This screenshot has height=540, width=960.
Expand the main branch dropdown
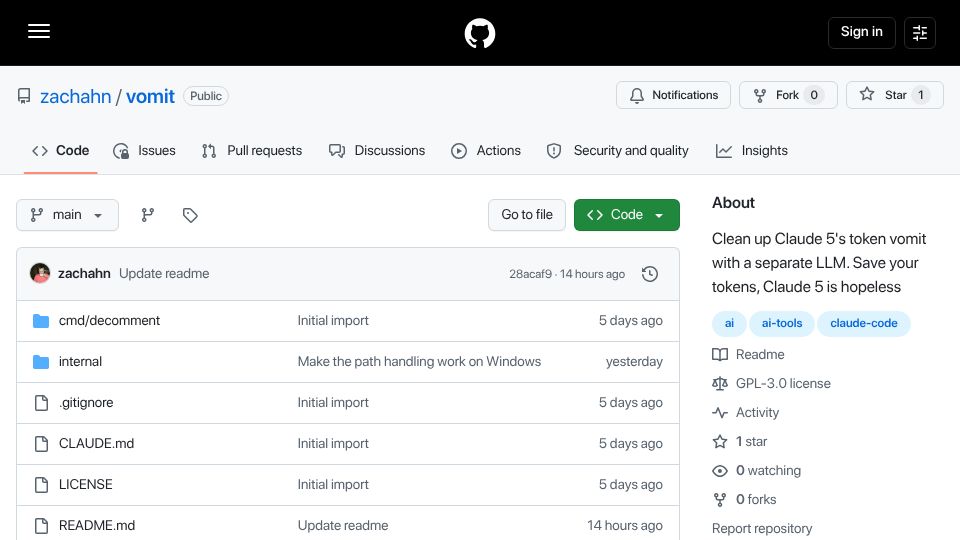(67, 215)
